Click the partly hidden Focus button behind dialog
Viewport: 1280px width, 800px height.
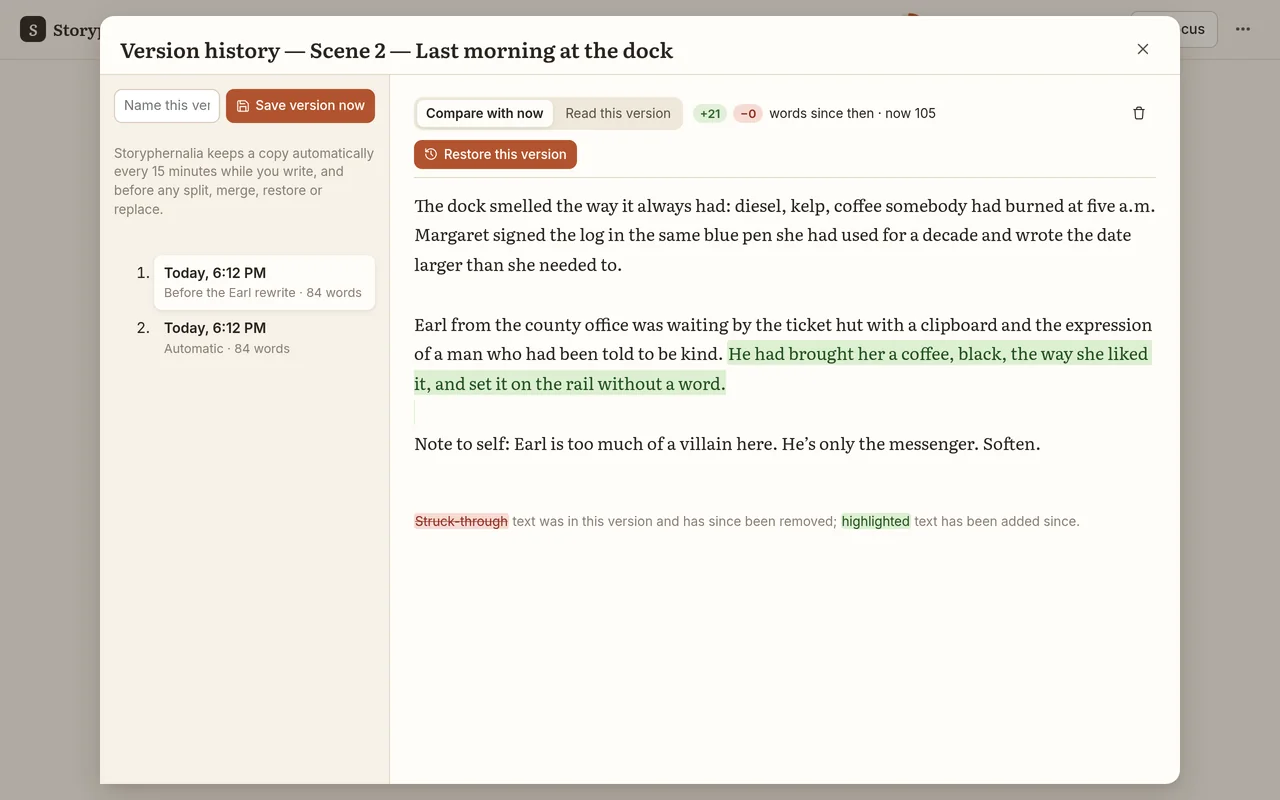[x=1197, y=29]
